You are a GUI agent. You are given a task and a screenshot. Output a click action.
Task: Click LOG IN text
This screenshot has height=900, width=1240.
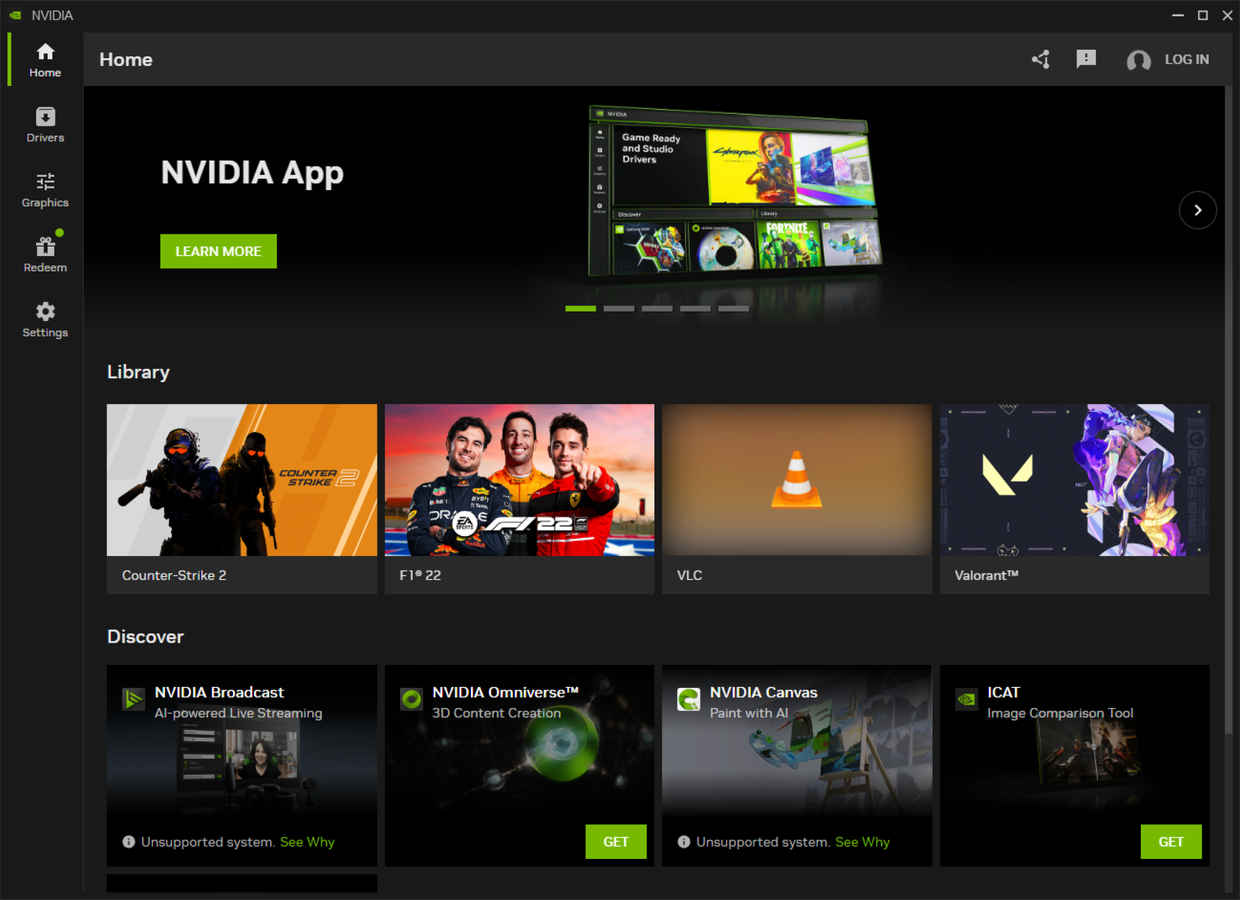(1187, 60)
